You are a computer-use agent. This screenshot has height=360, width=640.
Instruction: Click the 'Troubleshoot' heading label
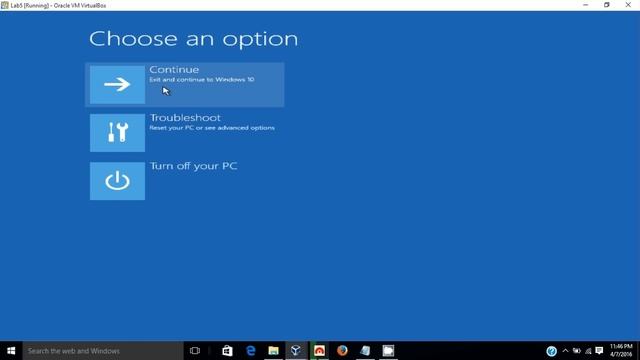point(185,118)
